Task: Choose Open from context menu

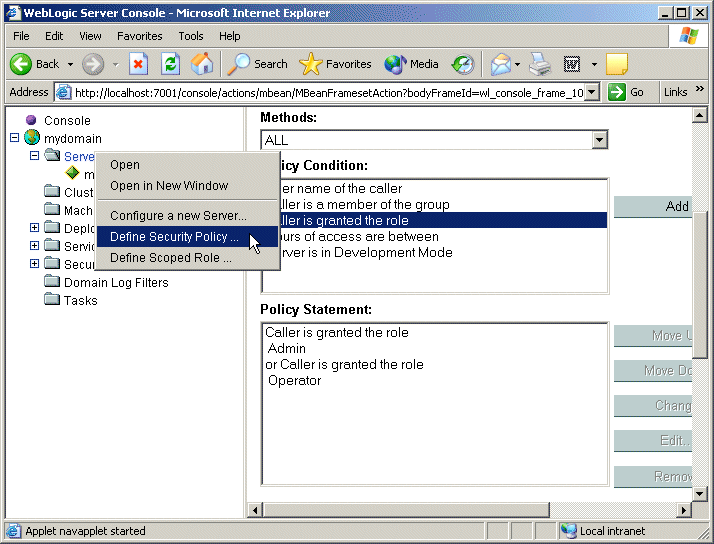Action: pyautogui.click(x=188, y=165)
